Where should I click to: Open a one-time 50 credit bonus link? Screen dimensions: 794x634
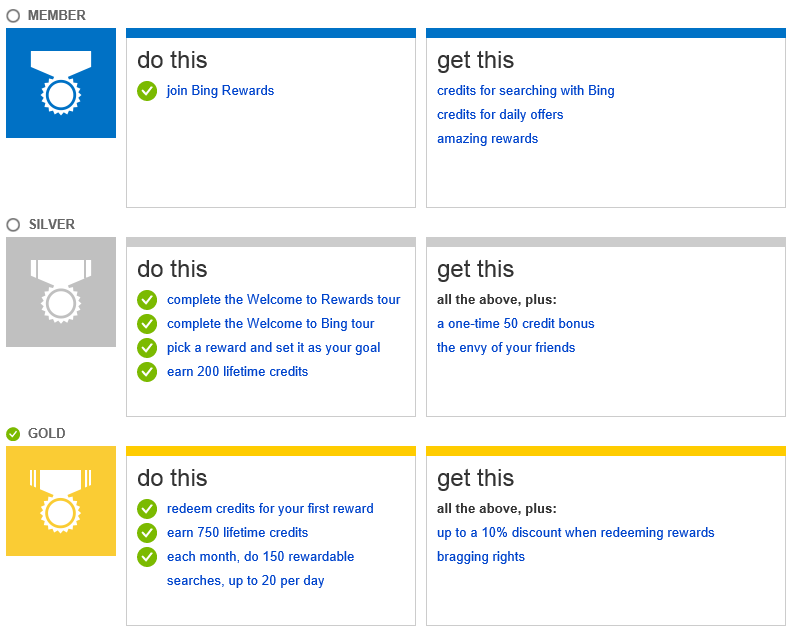pyautogui.click(x=515, y=324)
